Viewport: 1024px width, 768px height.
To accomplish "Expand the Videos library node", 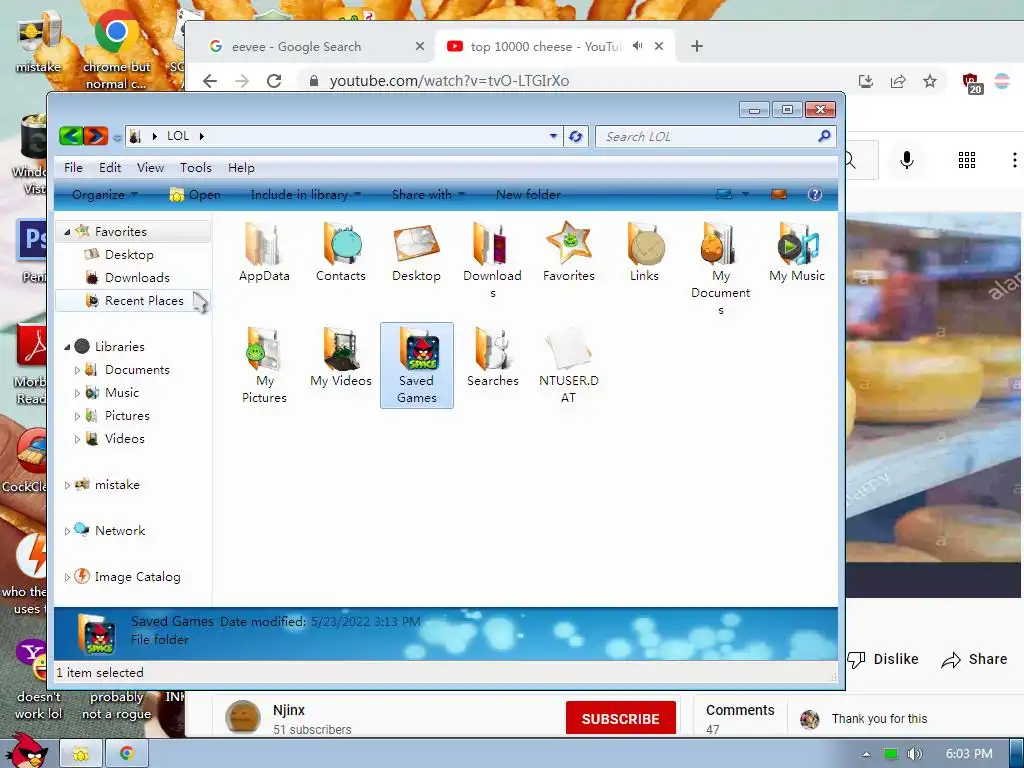I will [x=77, y=439].
